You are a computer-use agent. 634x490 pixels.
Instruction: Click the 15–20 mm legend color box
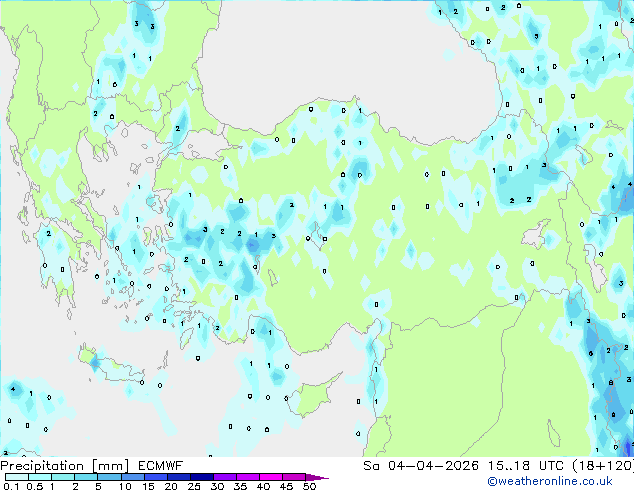(155, 477)
